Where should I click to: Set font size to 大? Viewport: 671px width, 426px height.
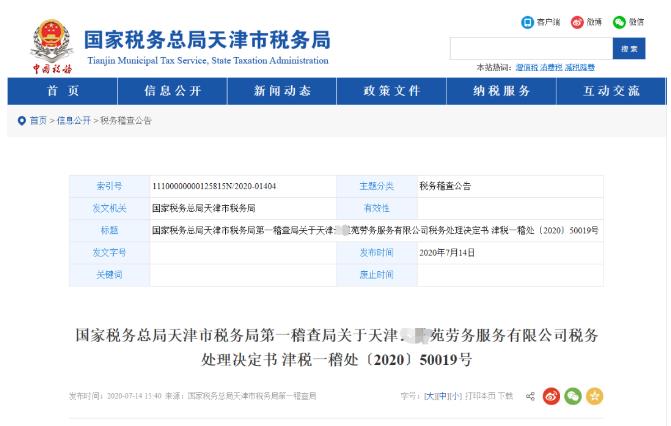tap(430, 396)
